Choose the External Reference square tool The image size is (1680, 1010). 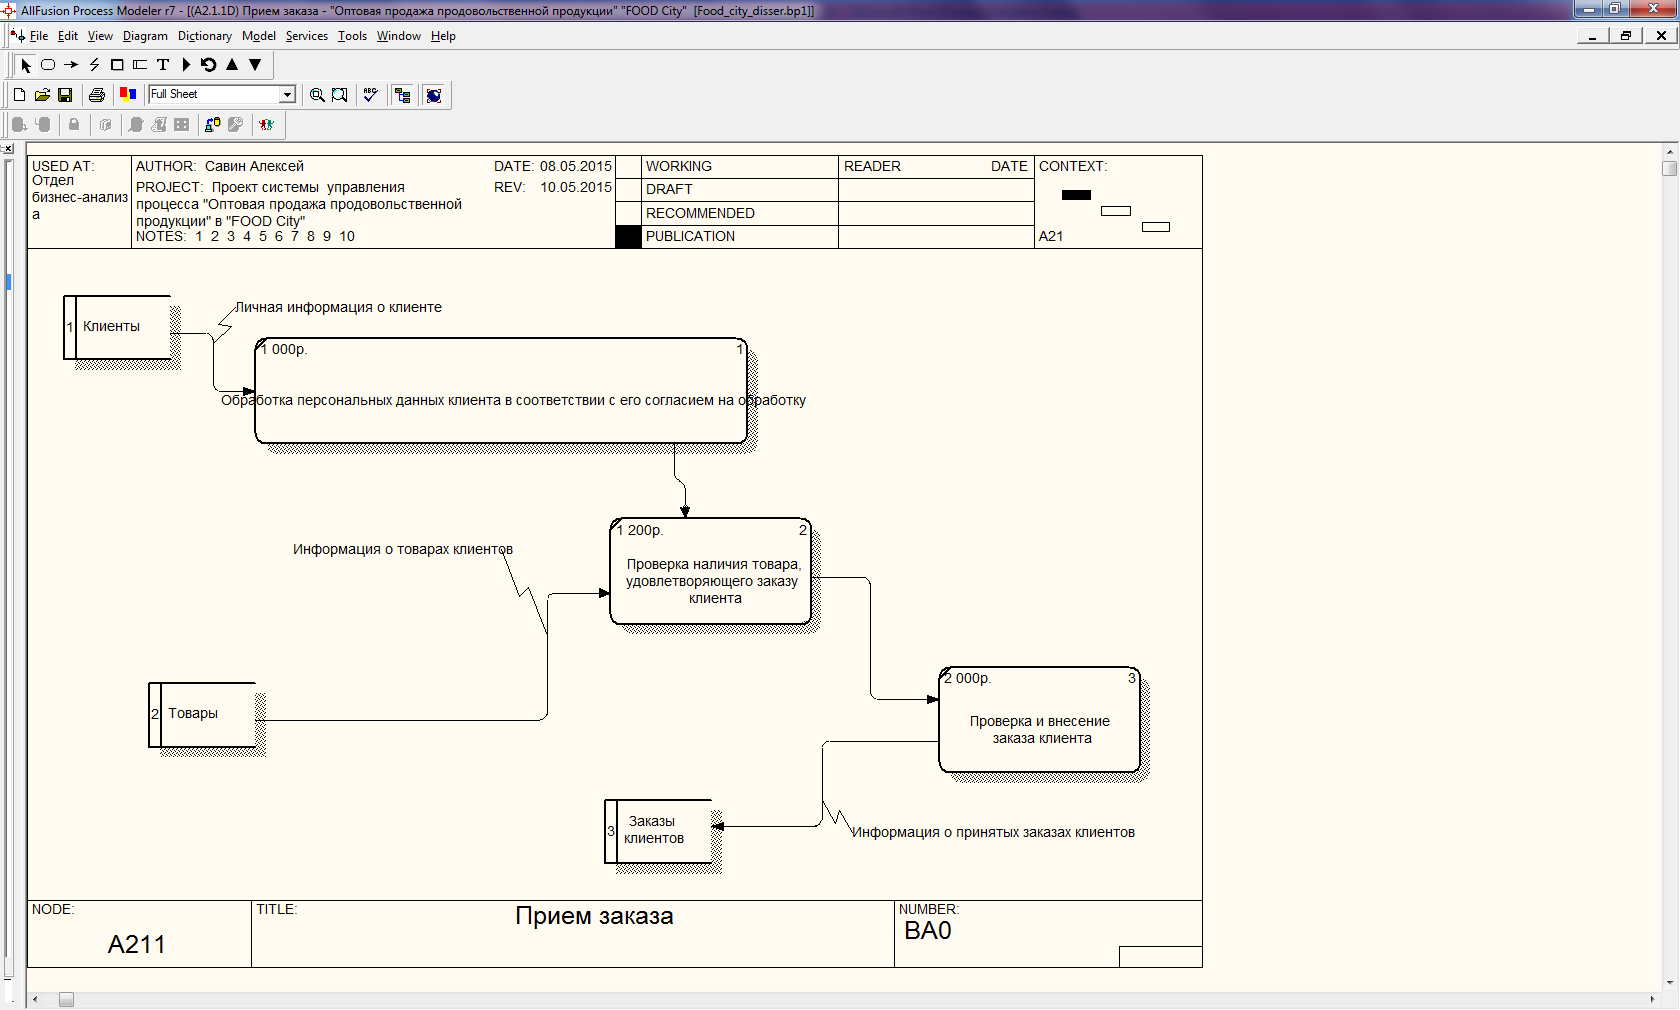117,65
